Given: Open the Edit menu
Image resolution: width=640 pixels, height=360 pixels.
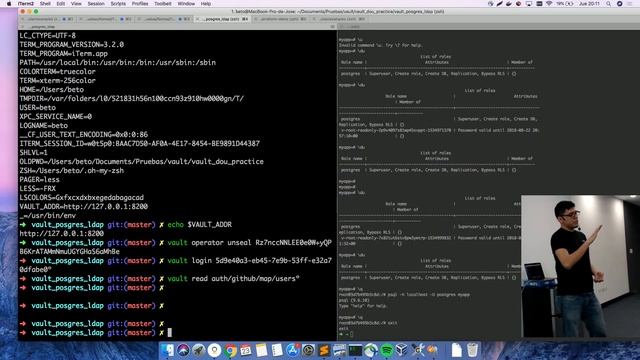Looking at the screenshot, I should tap(61, 4).
